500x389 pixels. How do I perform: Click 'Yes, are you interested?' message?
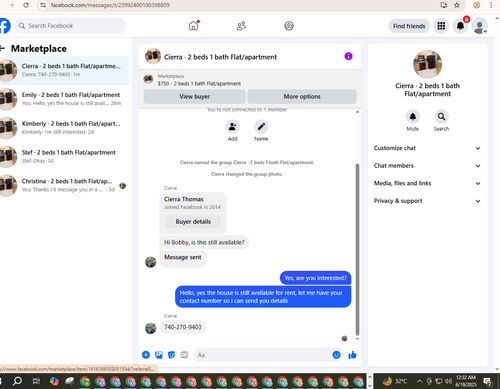(315, 278)
